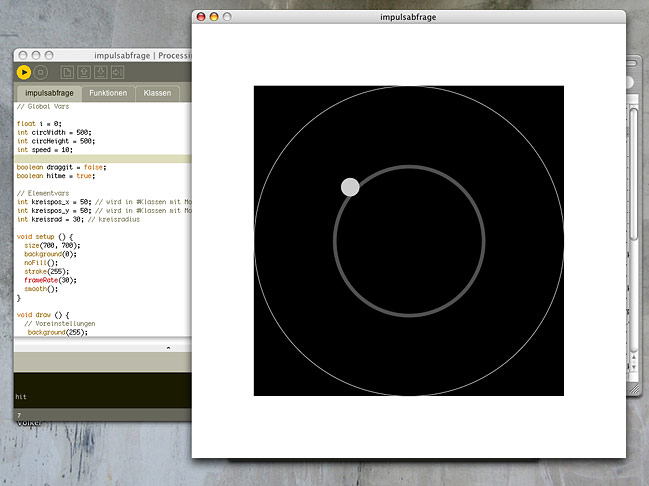Click the Export toolbar icon
Screen dimensions: 649x486
click(117, 72)
